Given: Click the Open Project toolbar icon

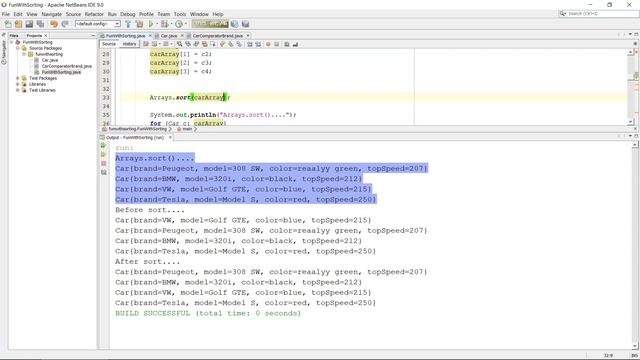Looking at the screenshot, I should (x=29, y=24).
